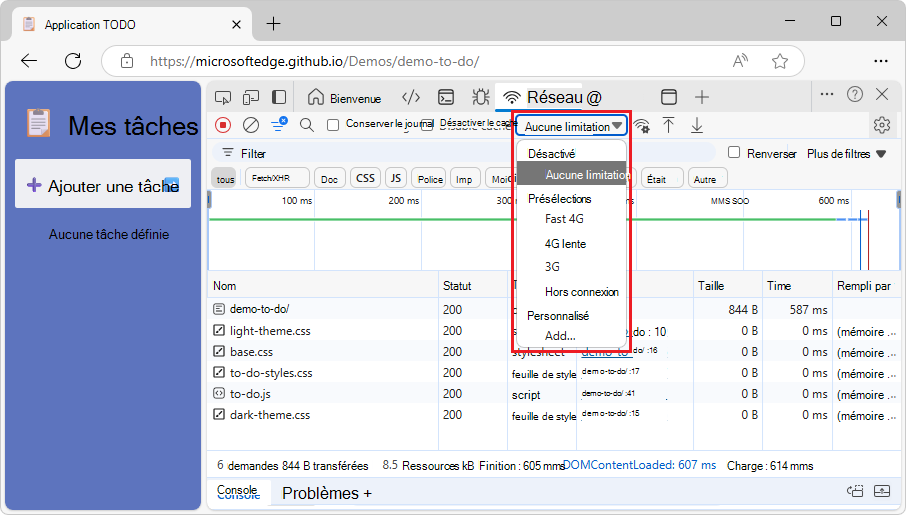Open network conditions wifi-gear icon

[x=641, y=125]
